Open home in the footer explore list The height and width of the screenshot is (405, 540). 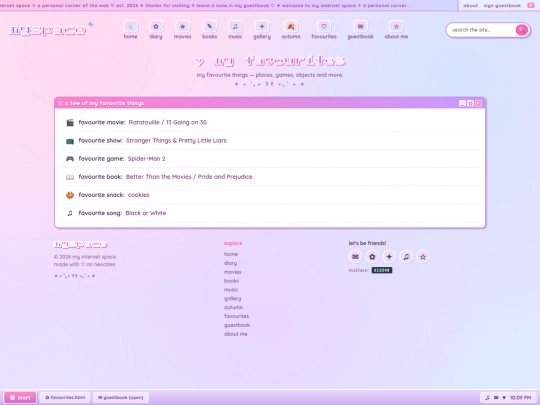pyautogui.click(x=231, y=254)
